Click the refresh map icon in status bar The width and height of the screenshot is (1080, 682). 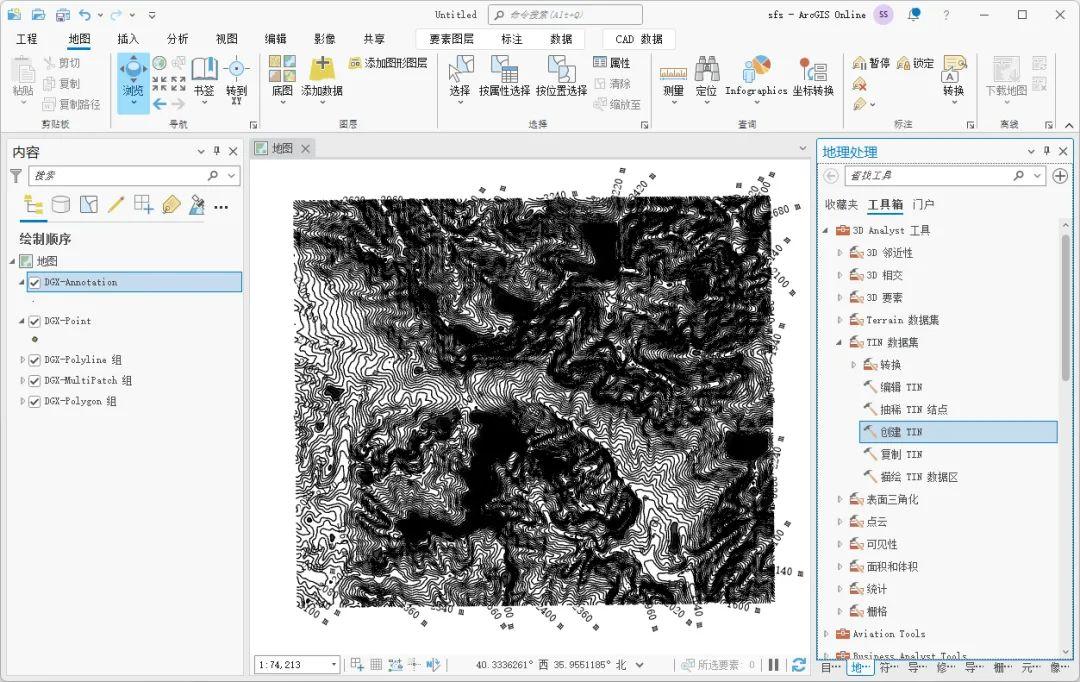799,665
